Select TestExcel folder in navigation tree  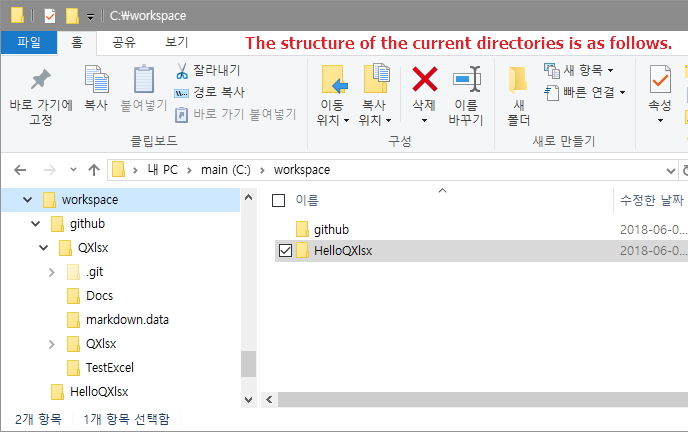point(109,368)
